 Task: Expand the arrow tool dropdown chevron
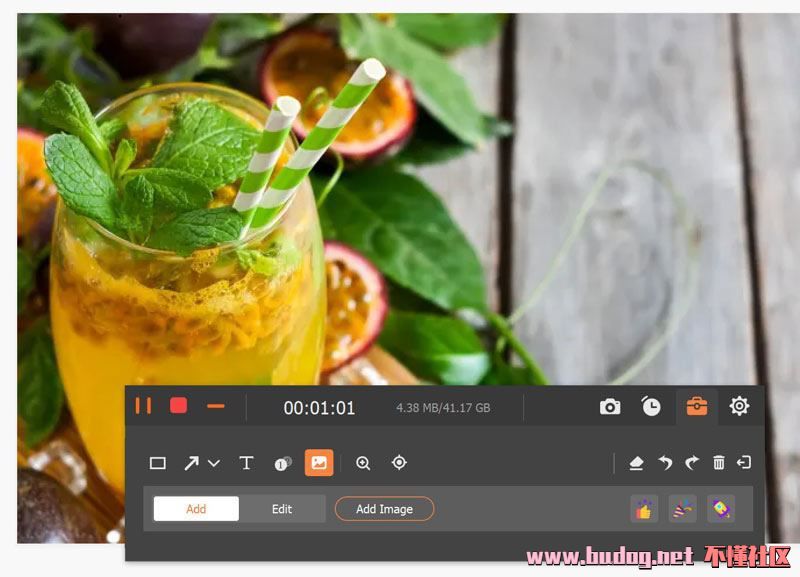coord(214,463)
